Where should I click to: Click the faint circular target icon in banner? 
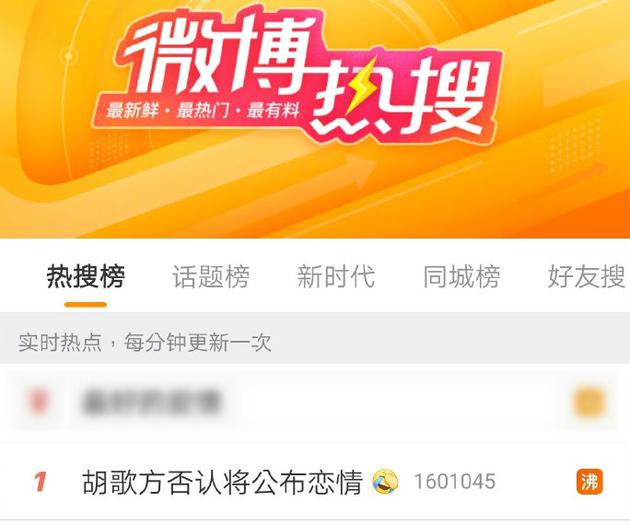click(x=70, y=55)
